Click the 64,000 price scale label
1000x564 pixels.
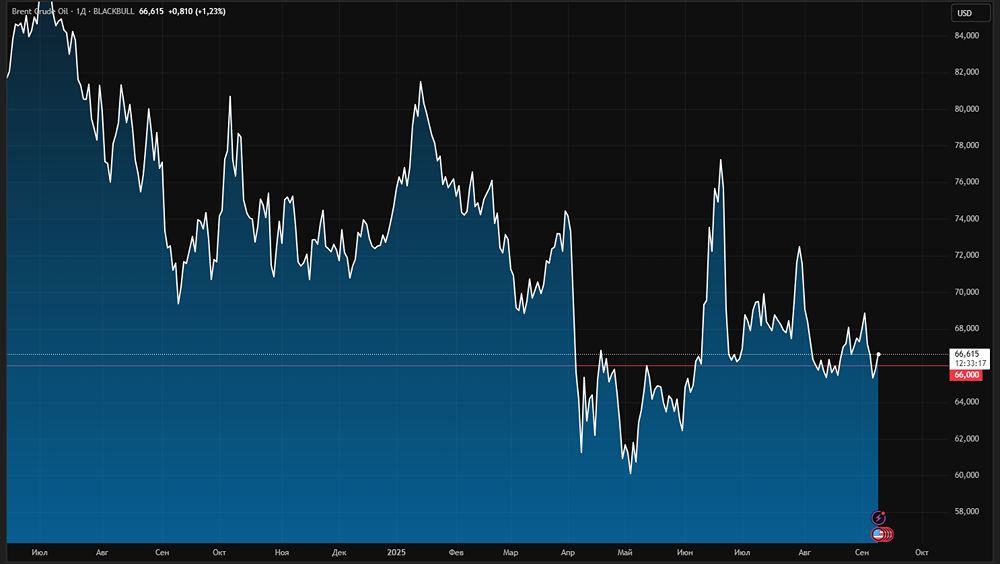point(966,402)
